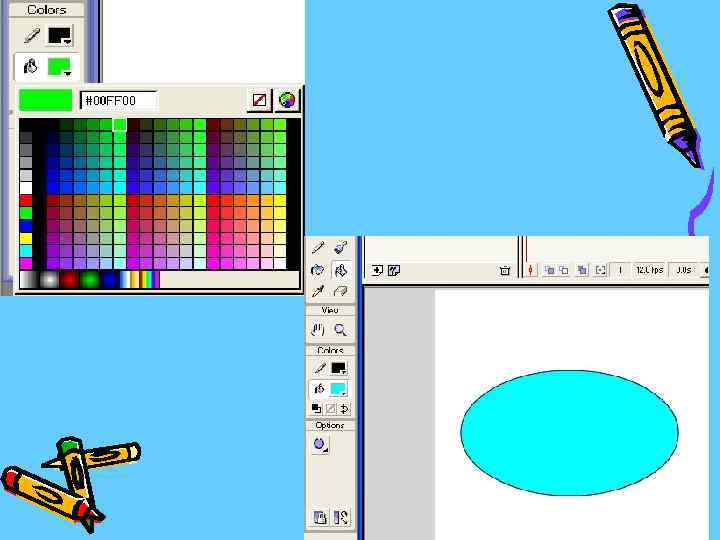
Task: Click the stroke pencil icon in the upper Colors panel
Action: coord(32,36)
